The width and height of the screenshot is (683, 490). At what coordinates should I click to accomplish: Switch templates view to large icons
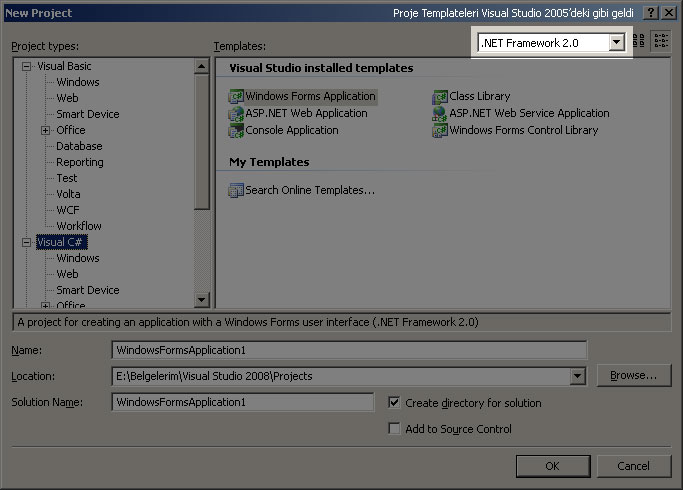pos(640,41)
